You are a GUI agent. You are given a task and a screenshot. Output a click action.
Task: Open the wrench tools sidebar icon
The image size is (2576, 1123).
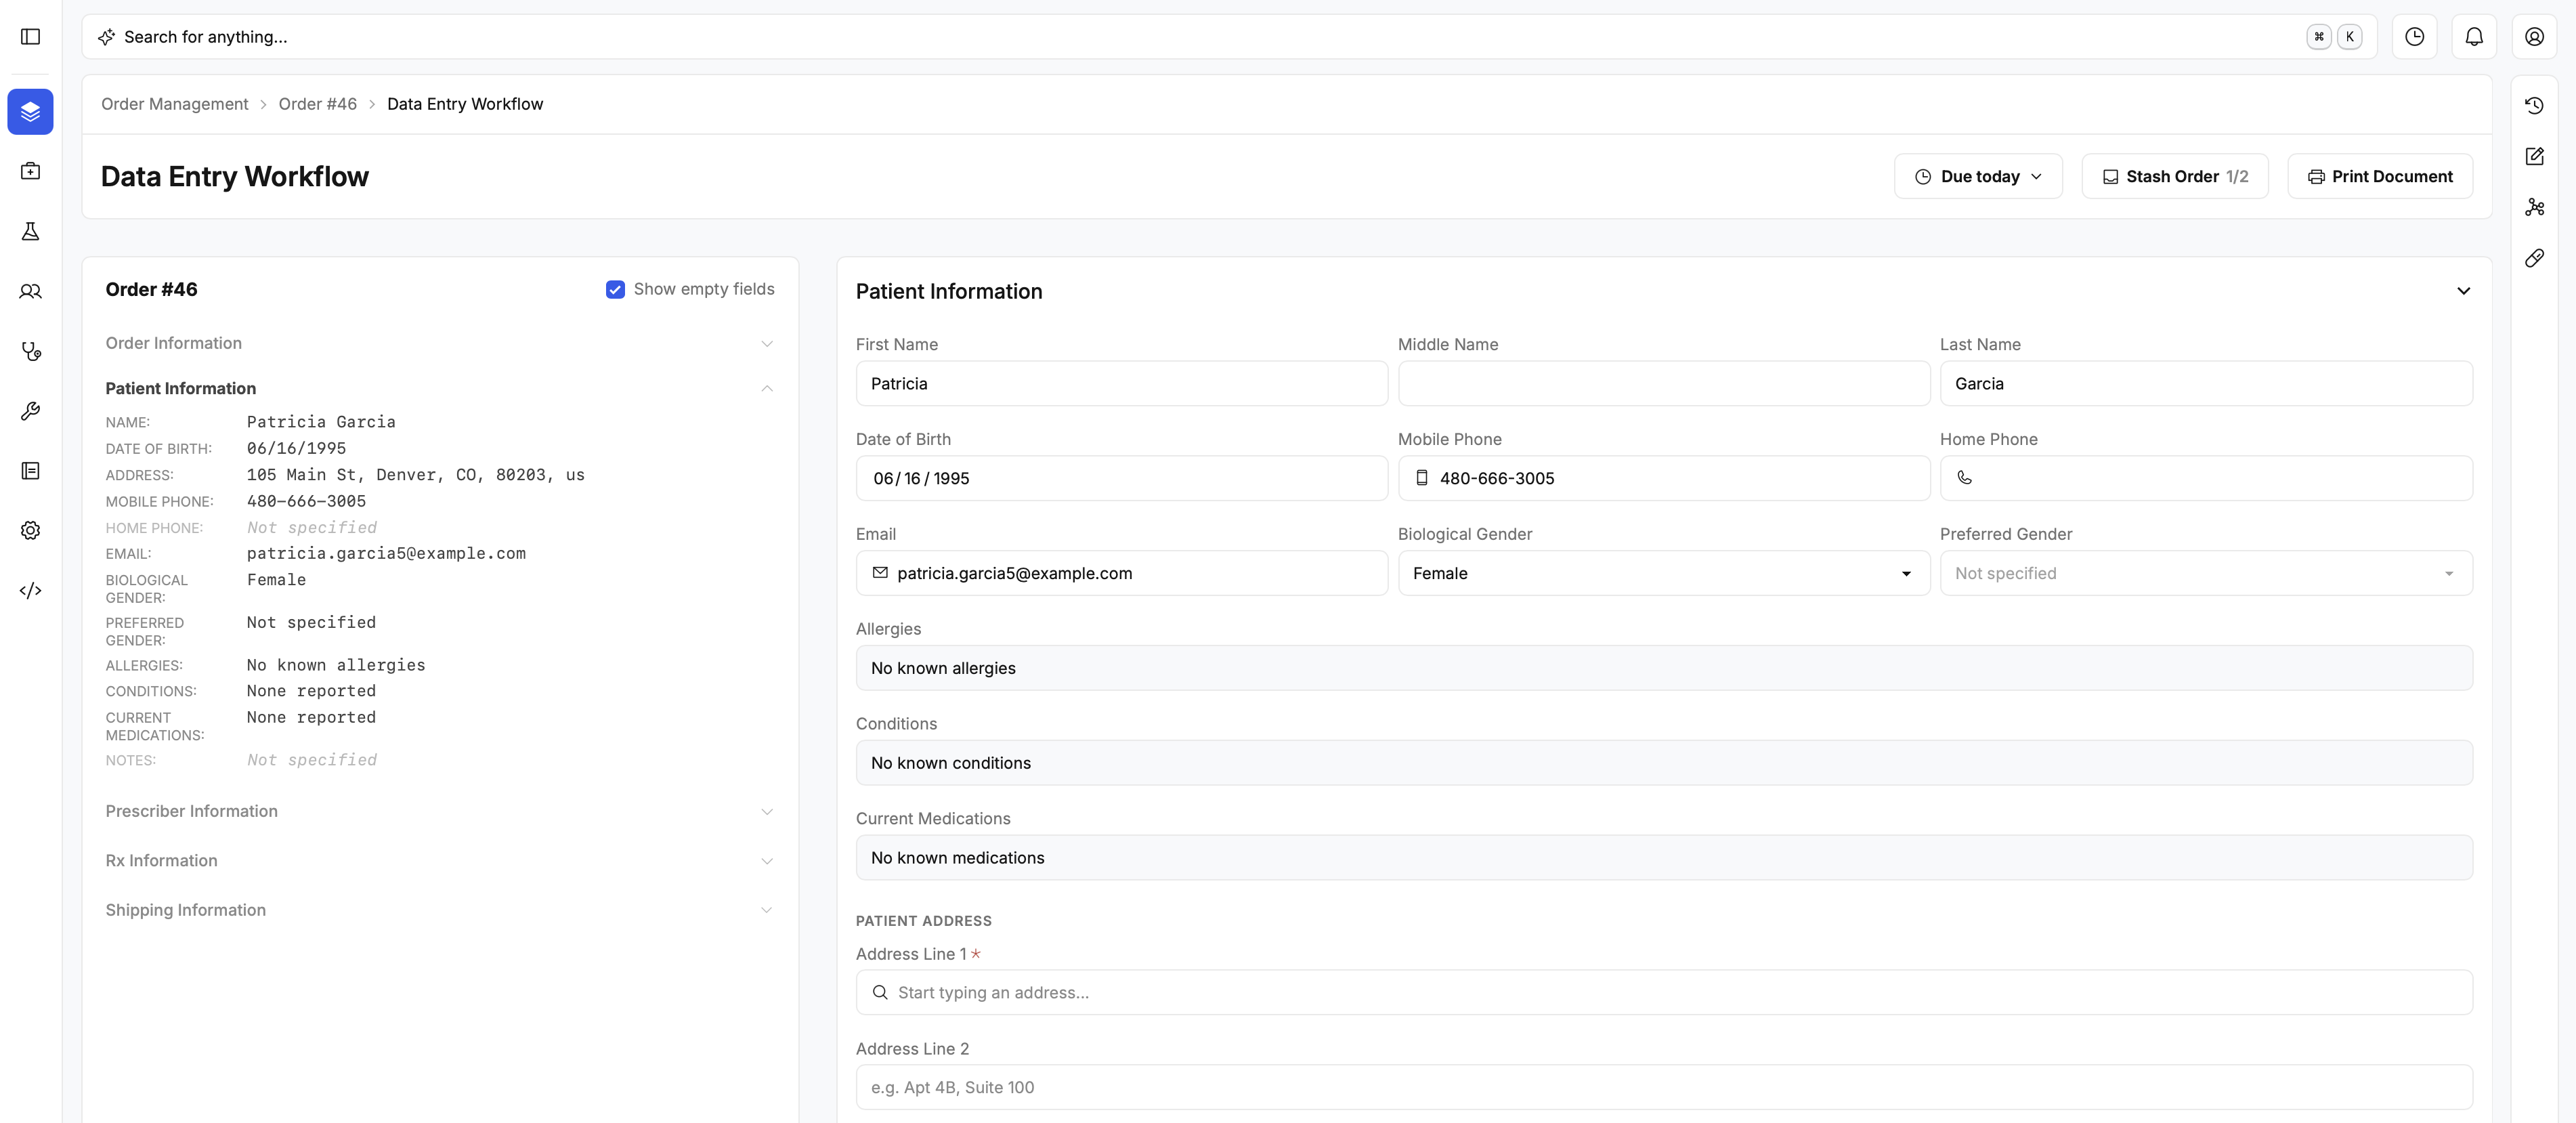click(30, 411)
